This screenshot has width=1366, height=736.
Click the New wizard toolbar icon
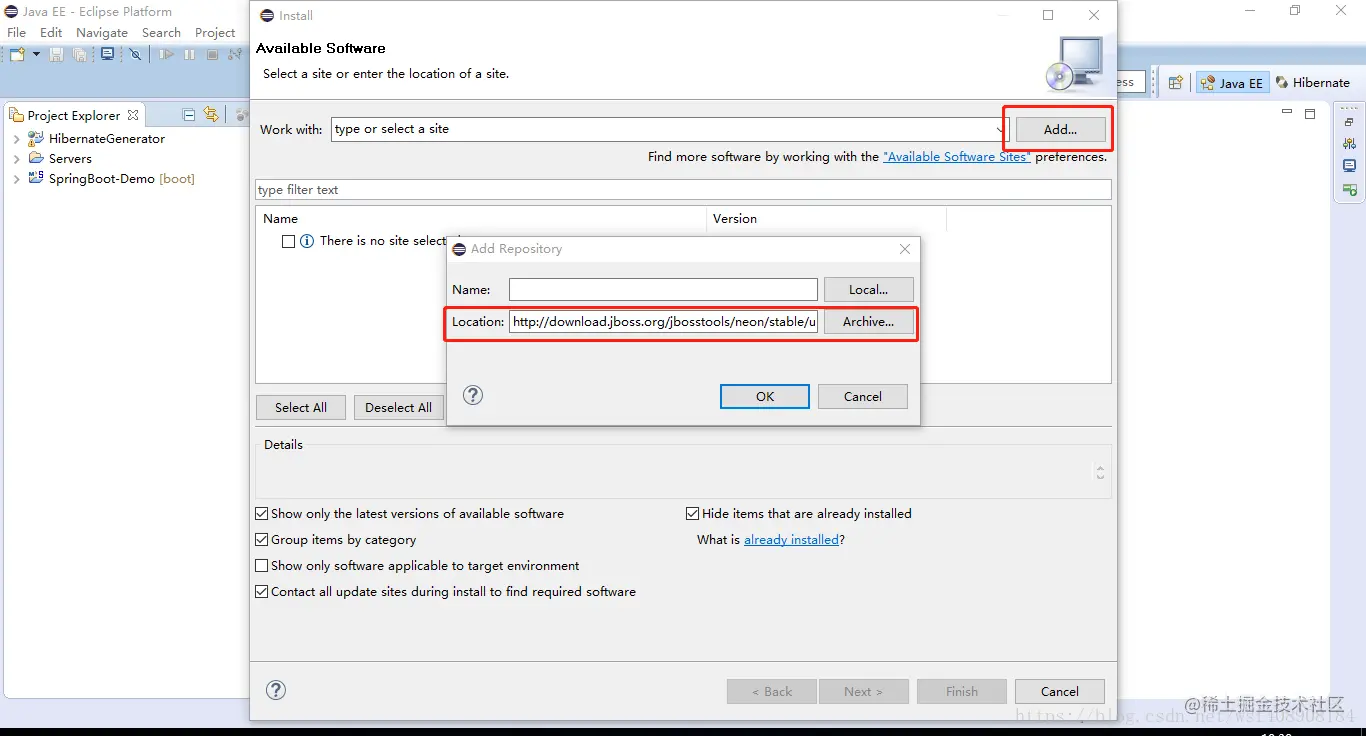point(17,54)
